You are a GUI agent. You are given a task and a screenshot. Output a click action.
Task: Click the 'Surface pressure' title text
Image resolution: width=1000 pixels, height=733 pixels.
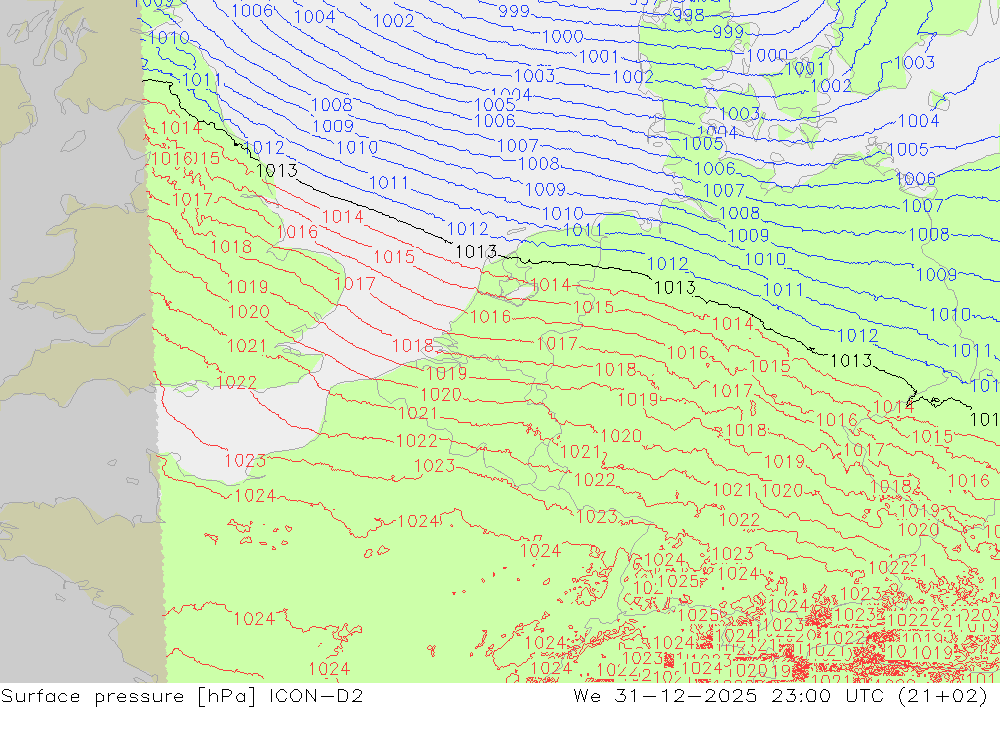click(x=89, y=695)
